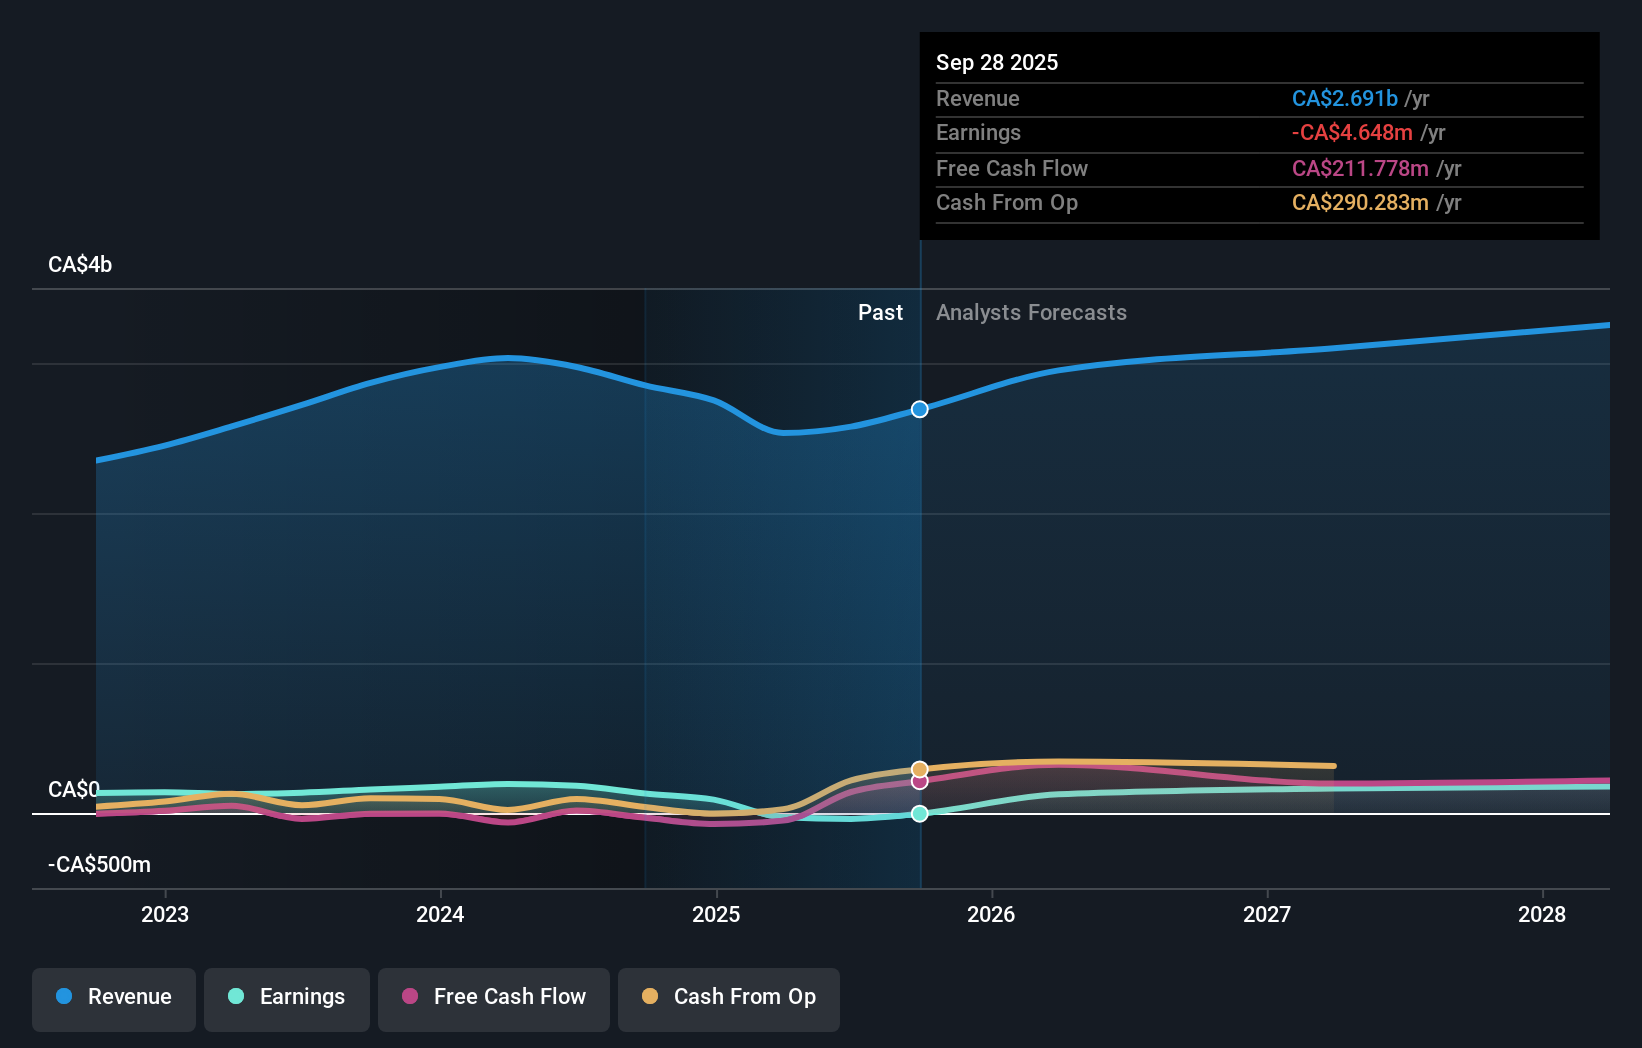Select the teal Earnings legend dot

(236, 997)
